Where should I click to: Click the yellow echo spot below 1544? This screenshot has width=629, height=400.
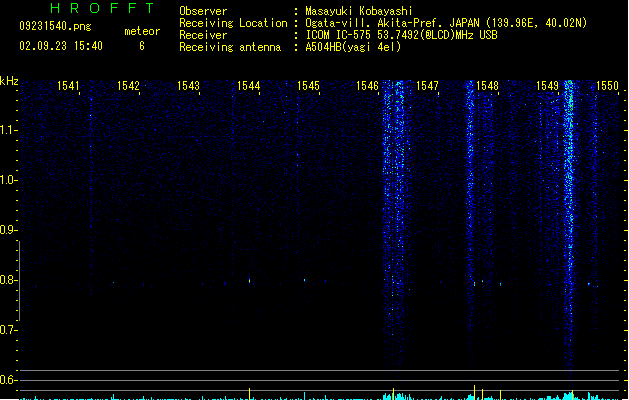click(250, 281)
